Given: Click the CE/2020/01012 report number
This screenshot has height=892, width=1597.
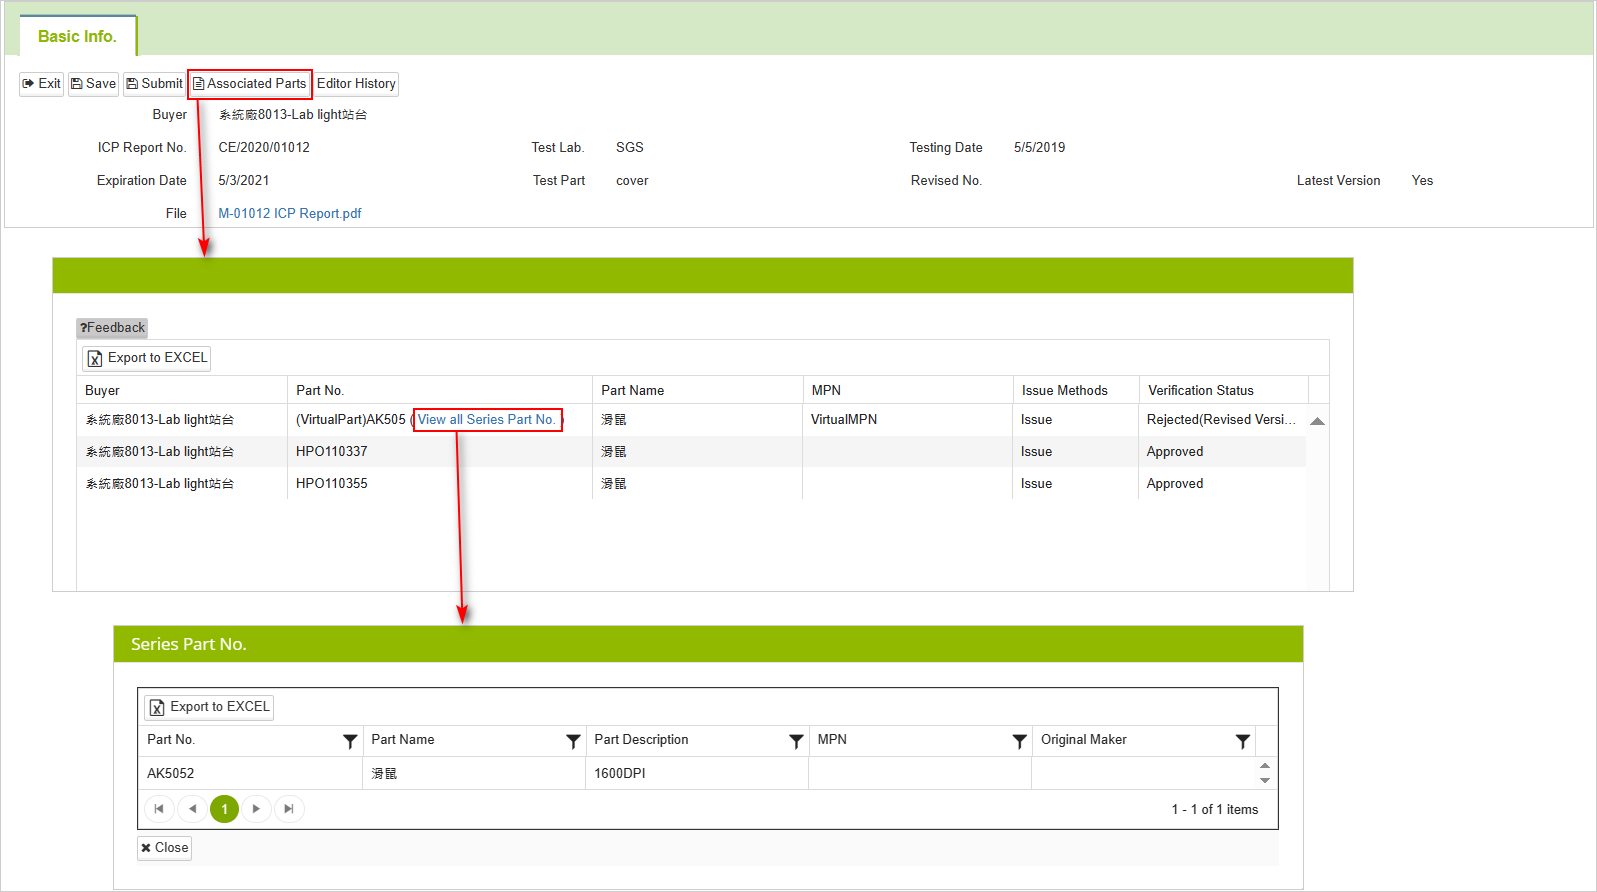Looking at the screenshot, I should 264,147.
